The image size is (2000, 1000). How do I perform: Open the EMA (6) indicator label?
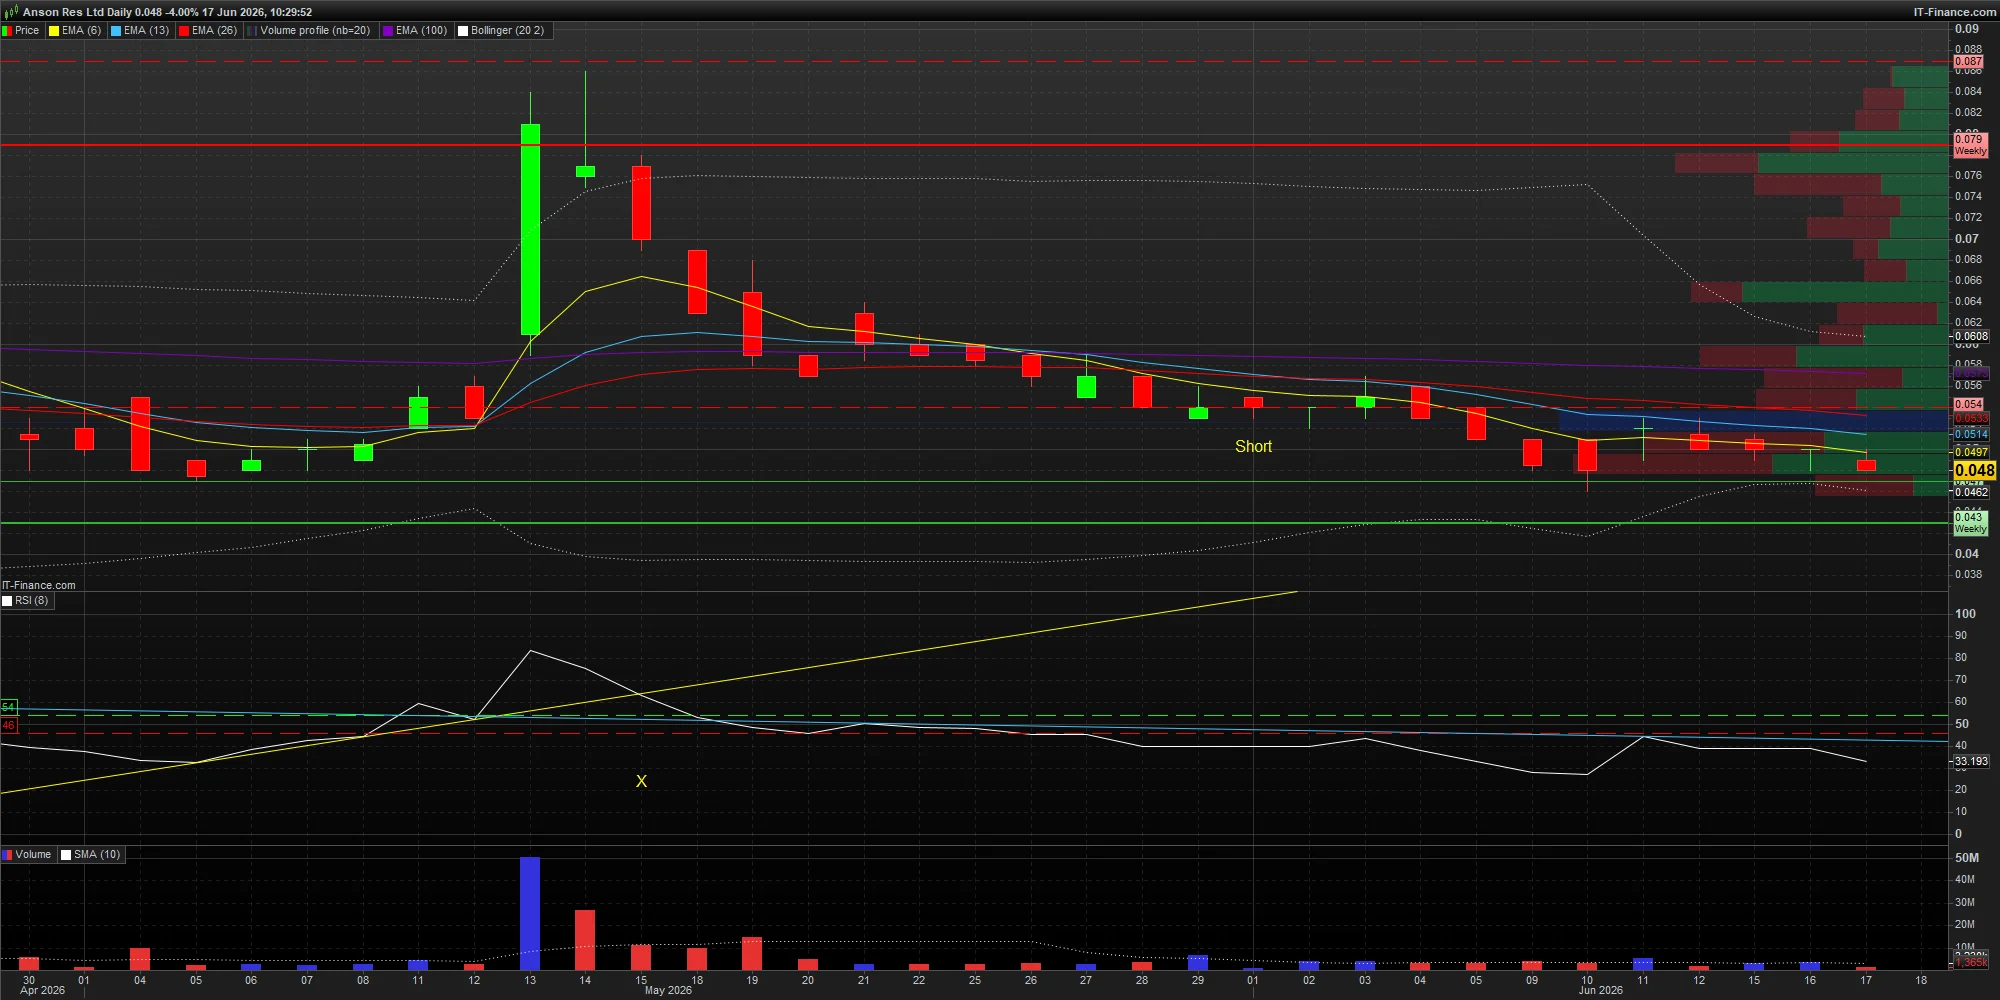(81, 31)
